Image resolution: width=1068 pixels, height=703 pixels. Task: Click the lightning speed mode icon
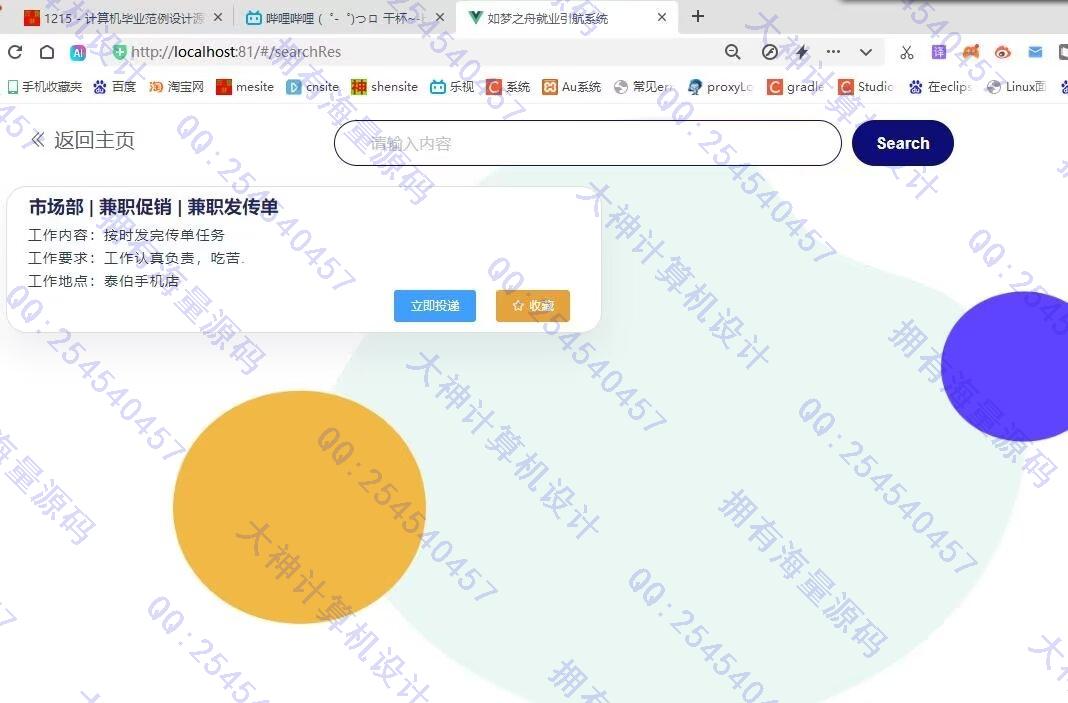click(x=802, y=52)
